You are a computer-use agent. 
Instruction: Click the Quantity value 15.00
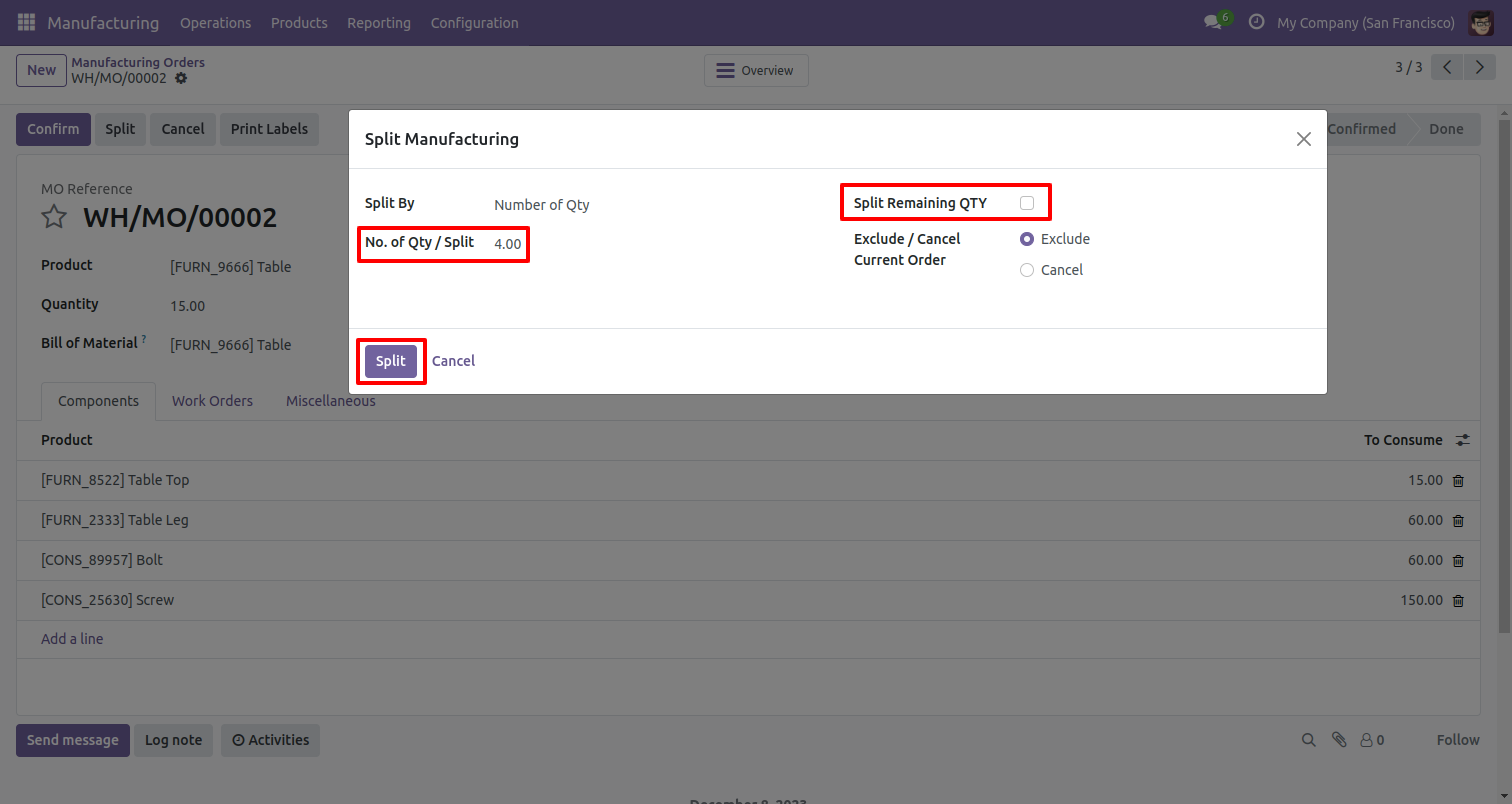pyautogui.click(x=188, y=306)
